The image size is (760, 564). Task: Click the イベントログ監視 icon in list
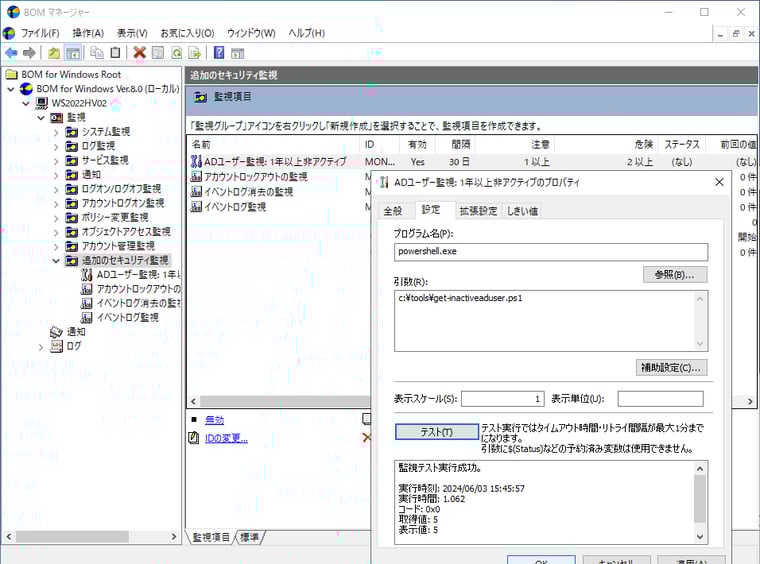196,206
